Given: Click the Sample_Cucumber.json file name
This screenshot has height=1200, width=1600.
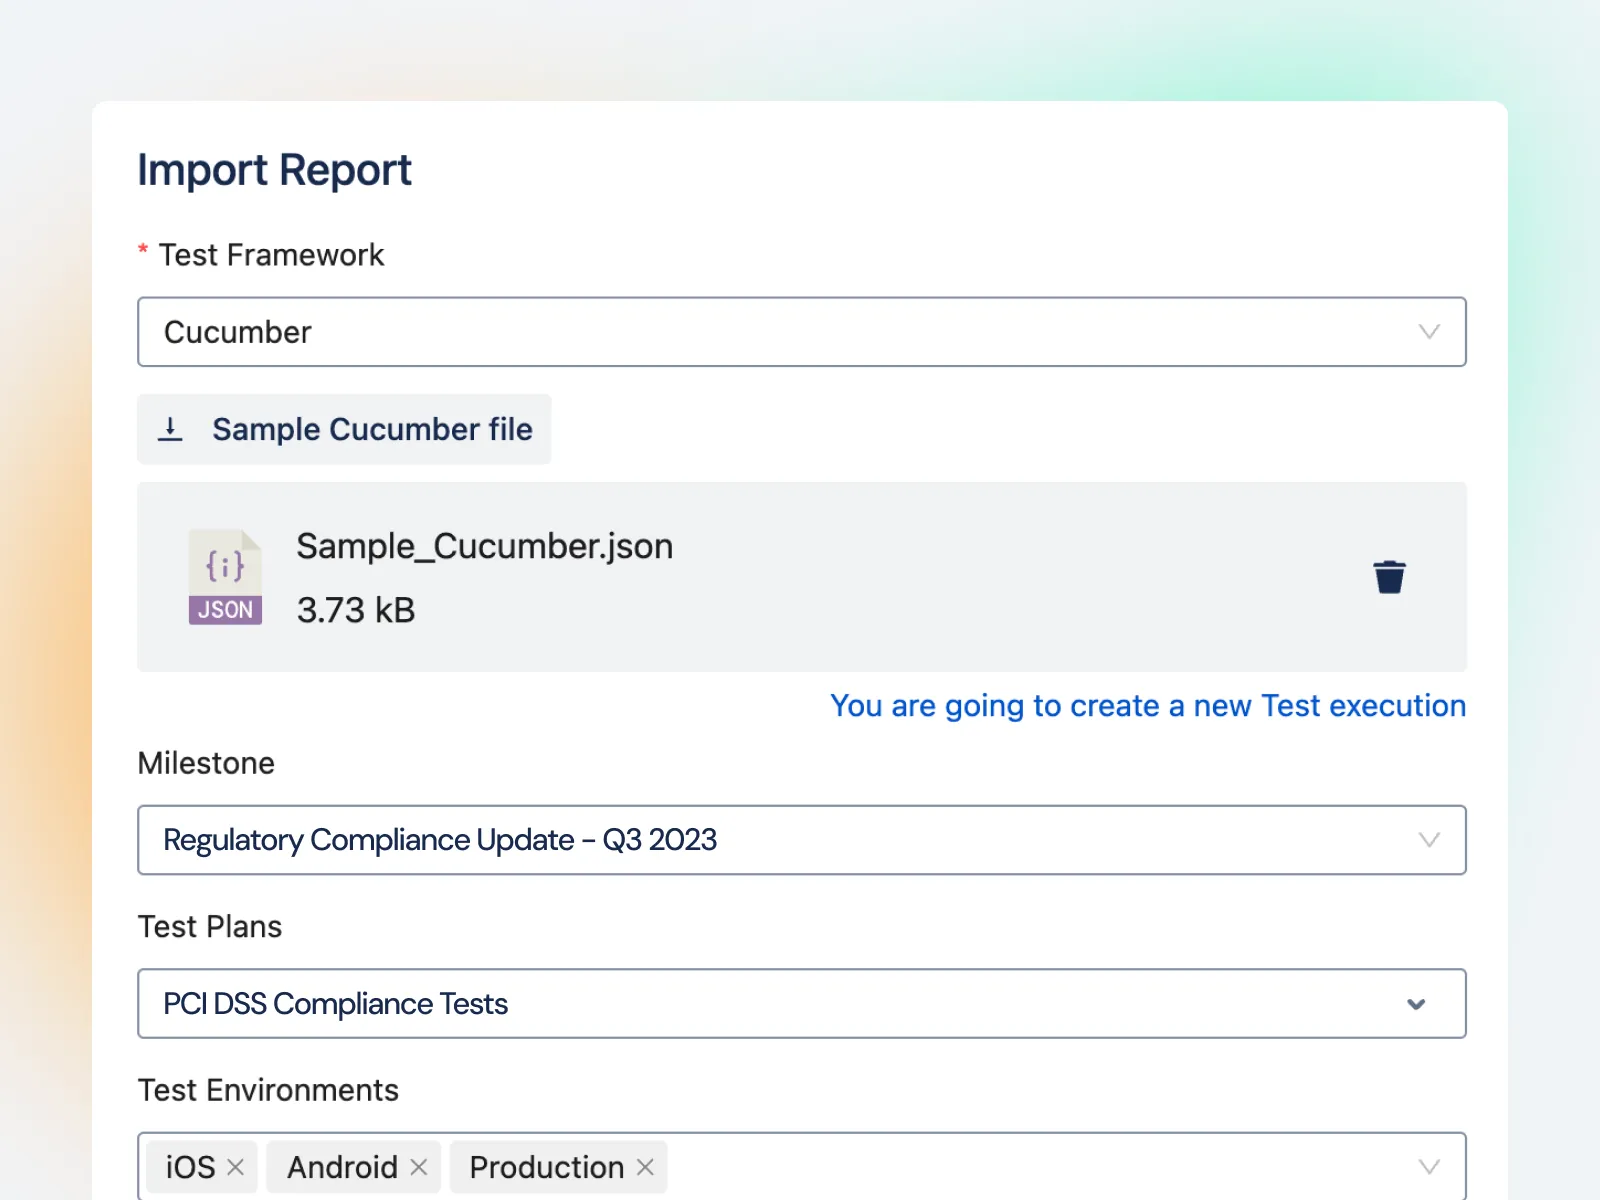Looking at the screenshot, I should (484, 546).
